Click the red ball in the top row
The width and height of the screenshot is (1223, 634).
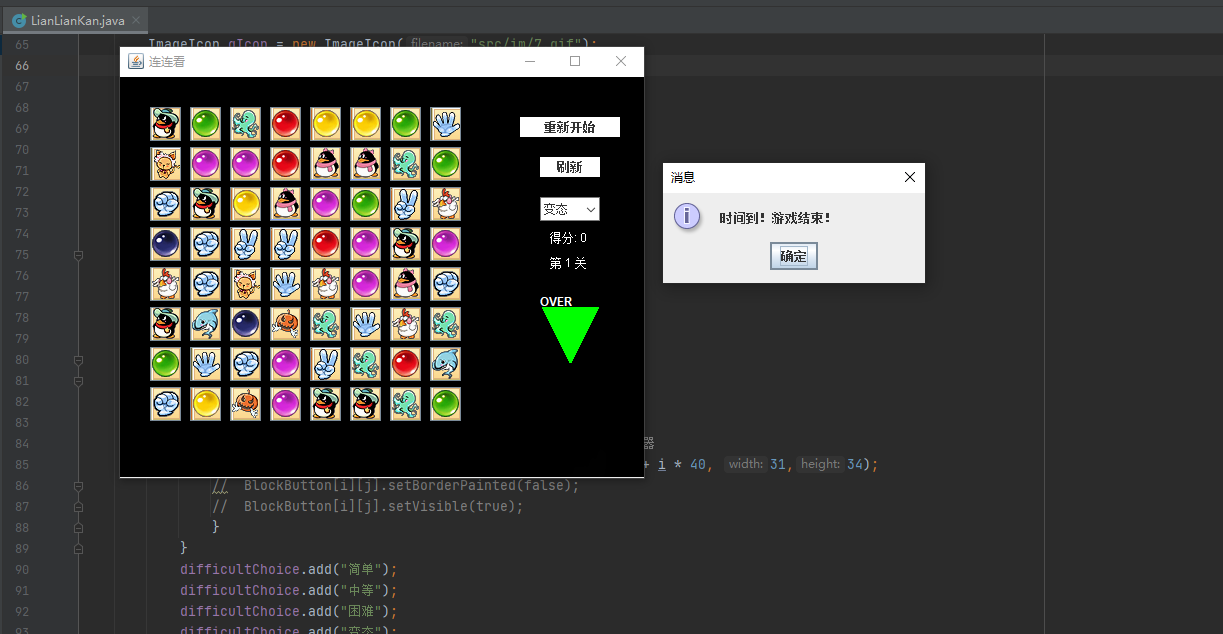click(x=285, y=124)
